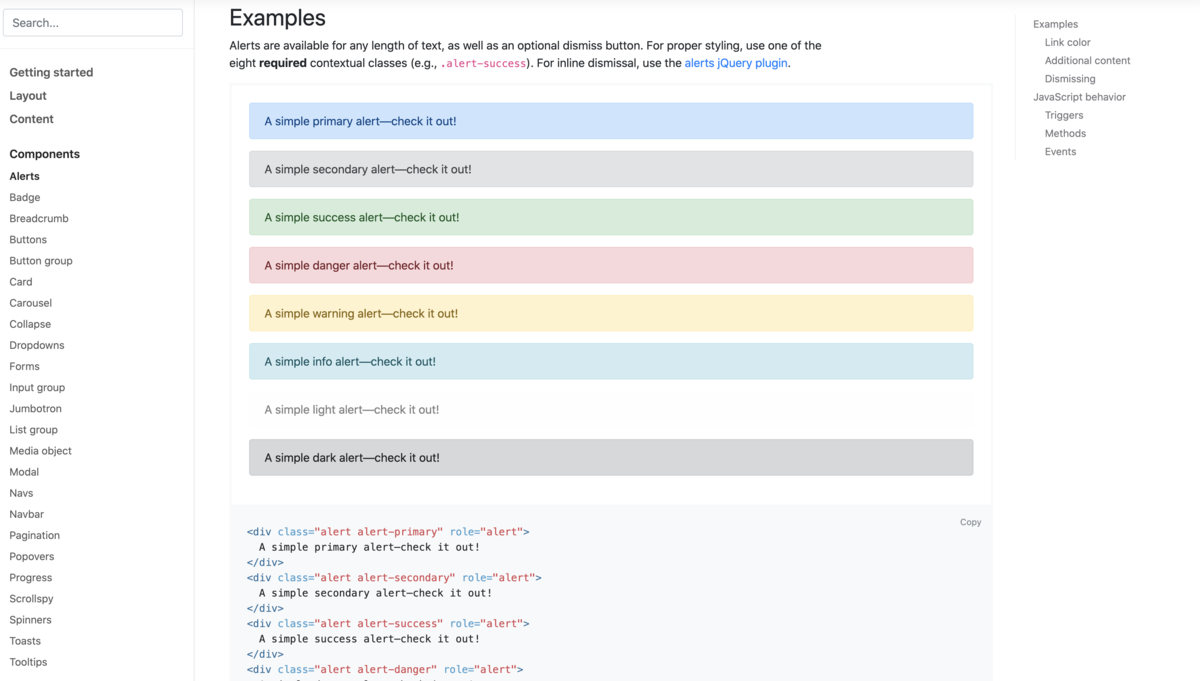Jump to Events section

coord(1060,151)
